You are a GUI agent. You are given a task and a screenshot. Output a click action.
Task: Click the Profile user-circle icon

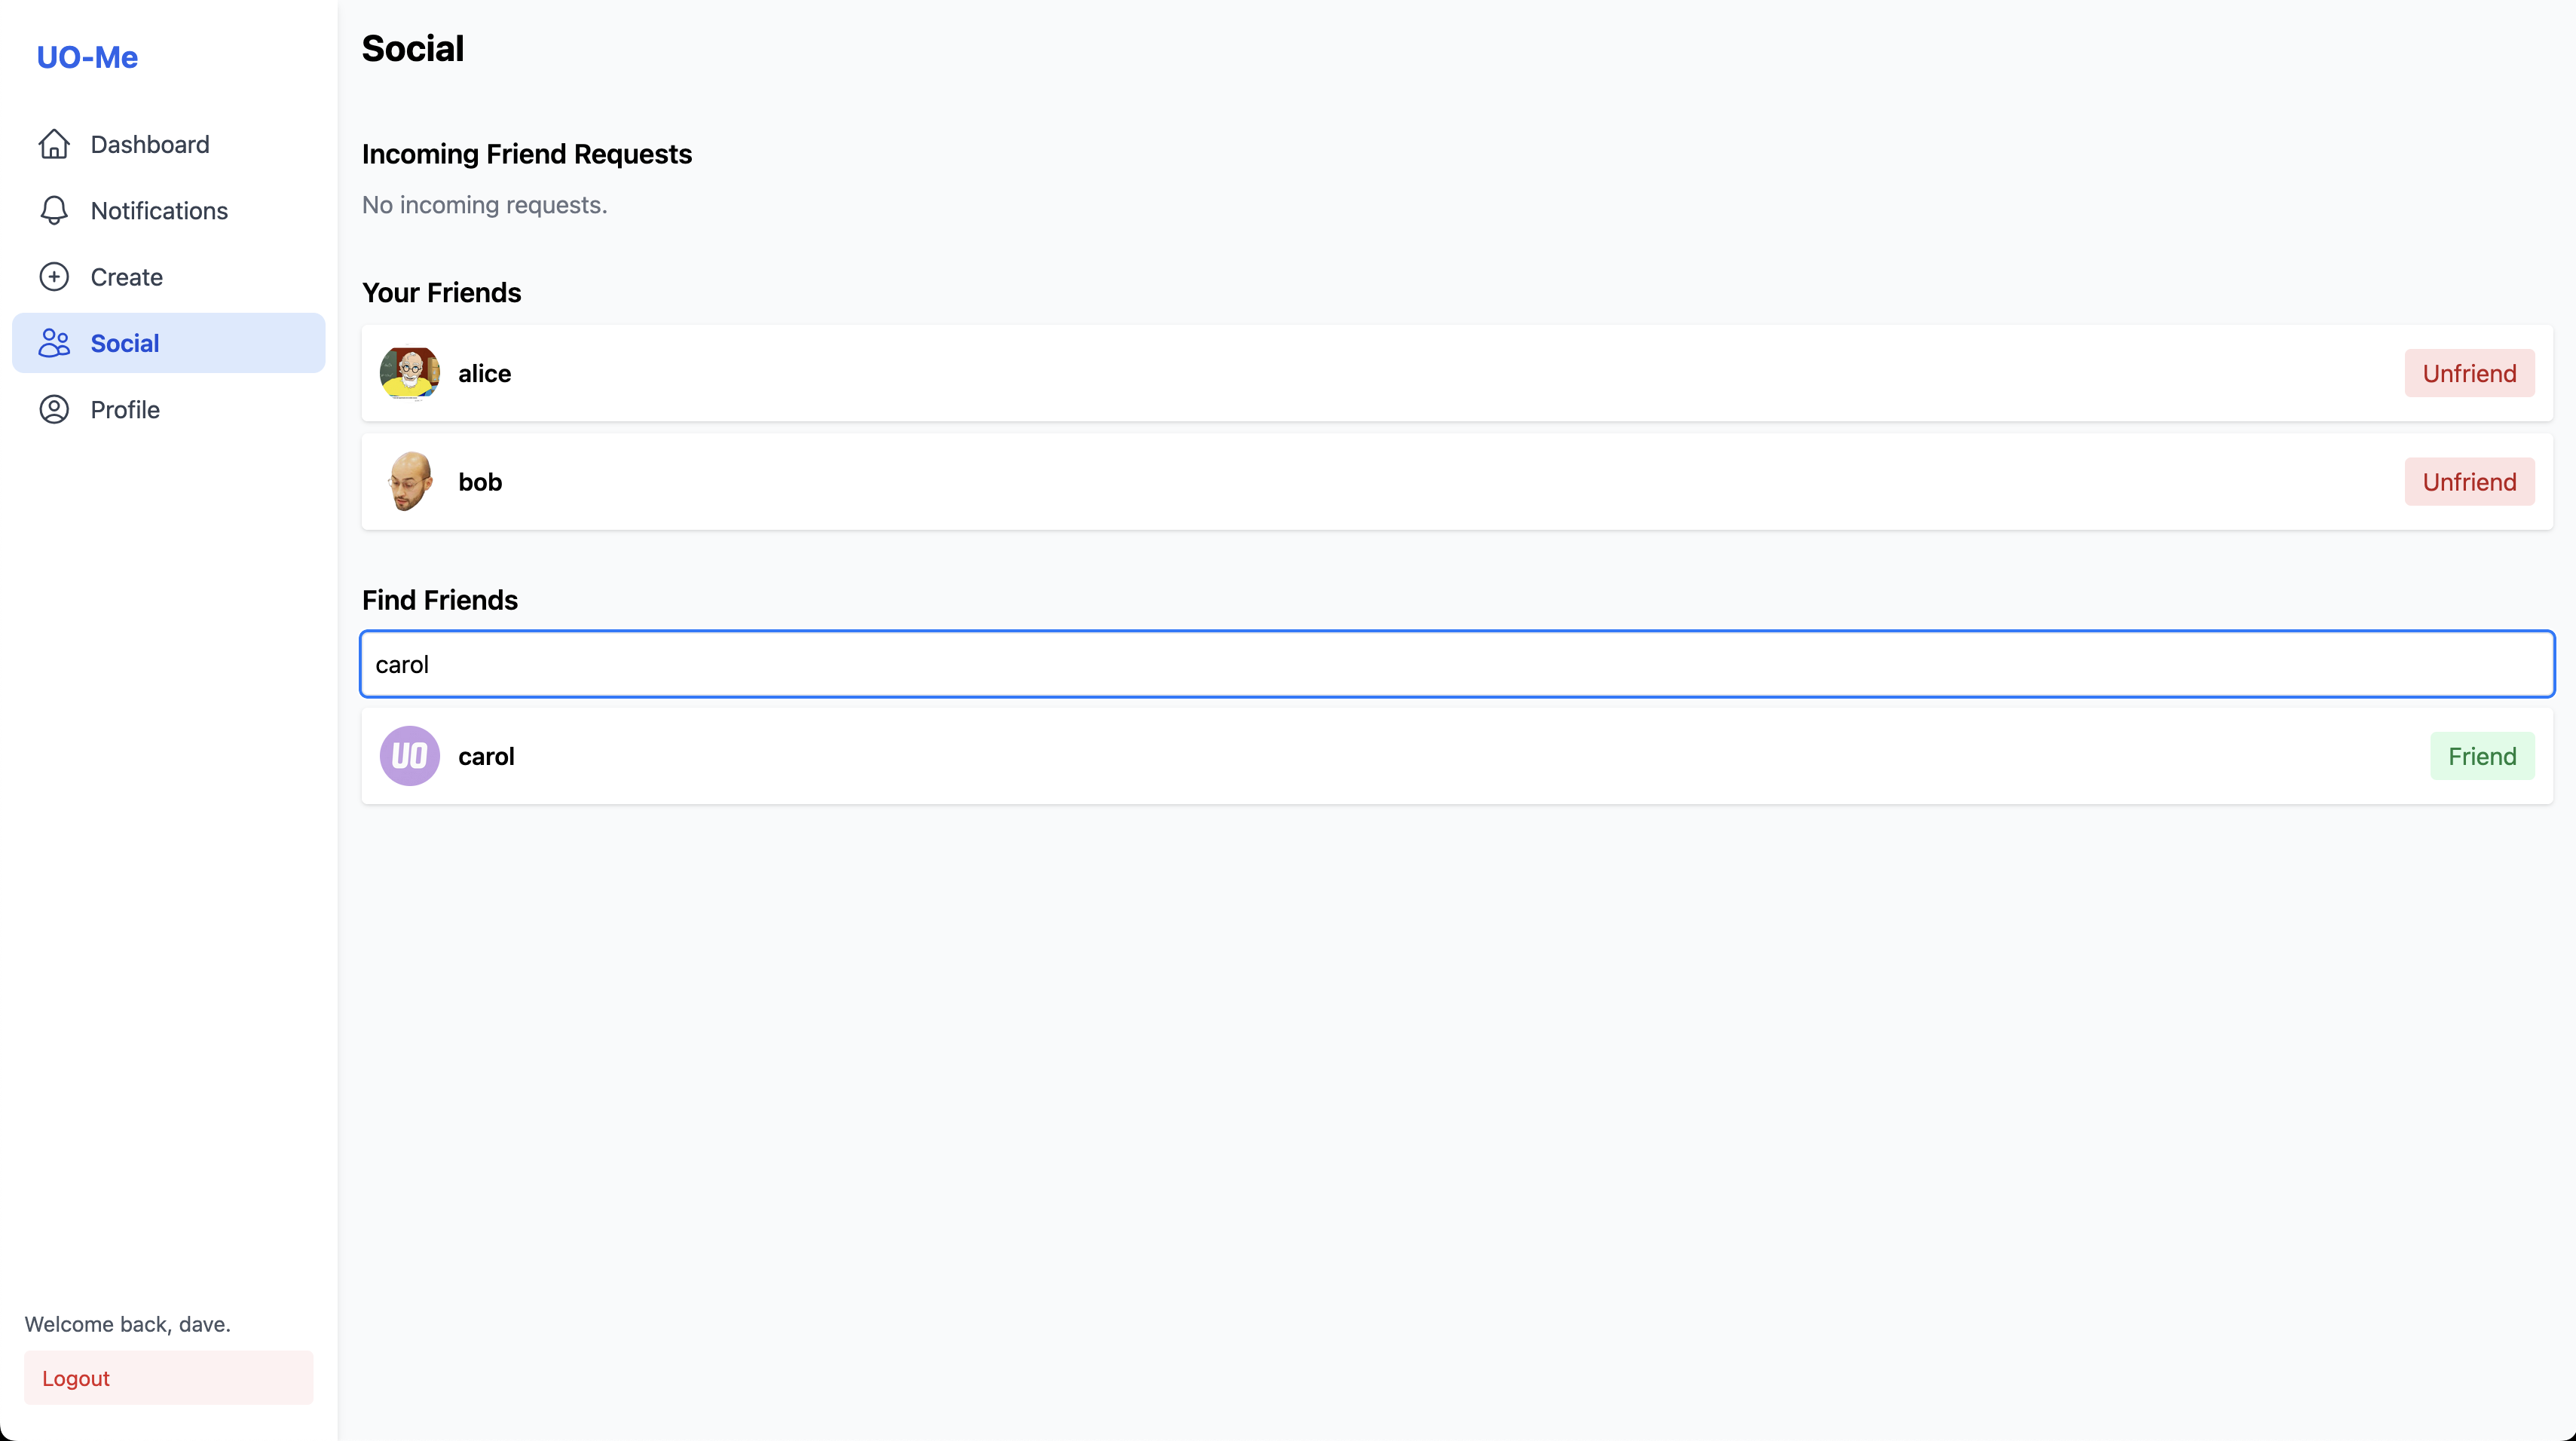point(54,410)
